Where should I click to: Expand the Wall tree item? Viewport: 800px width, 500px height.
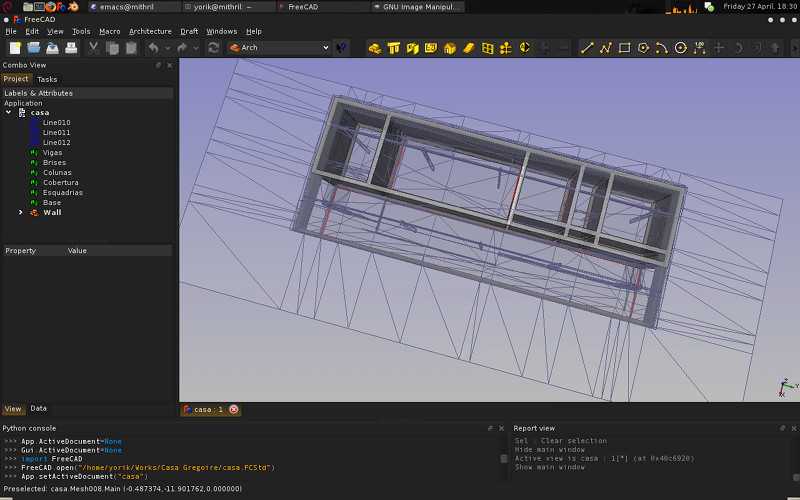coord(21,213)
